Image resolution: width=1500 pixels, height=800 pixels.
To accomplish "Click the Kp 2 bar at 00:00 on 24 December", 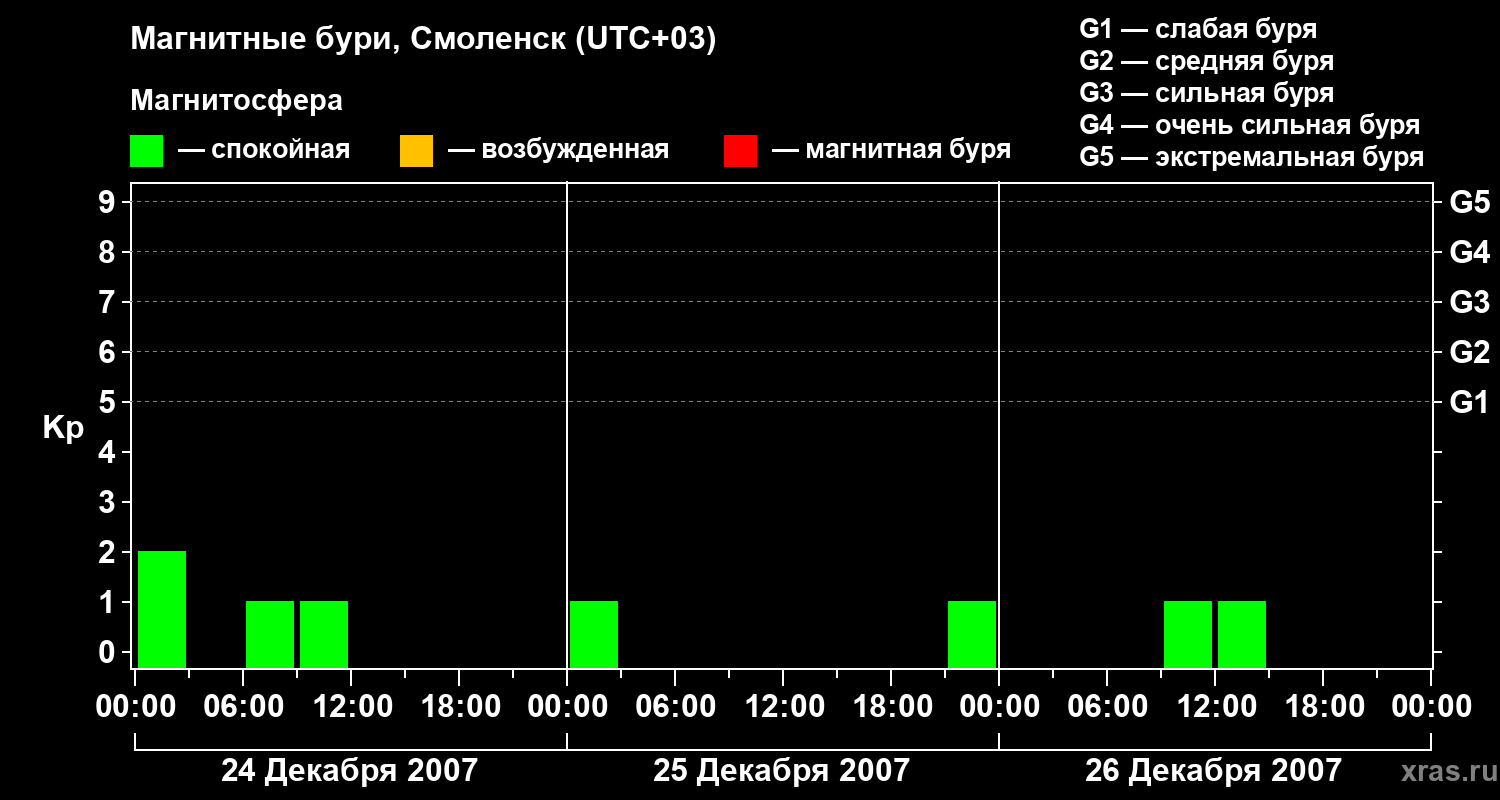I will pyautogui.click(x=162, y=609).
